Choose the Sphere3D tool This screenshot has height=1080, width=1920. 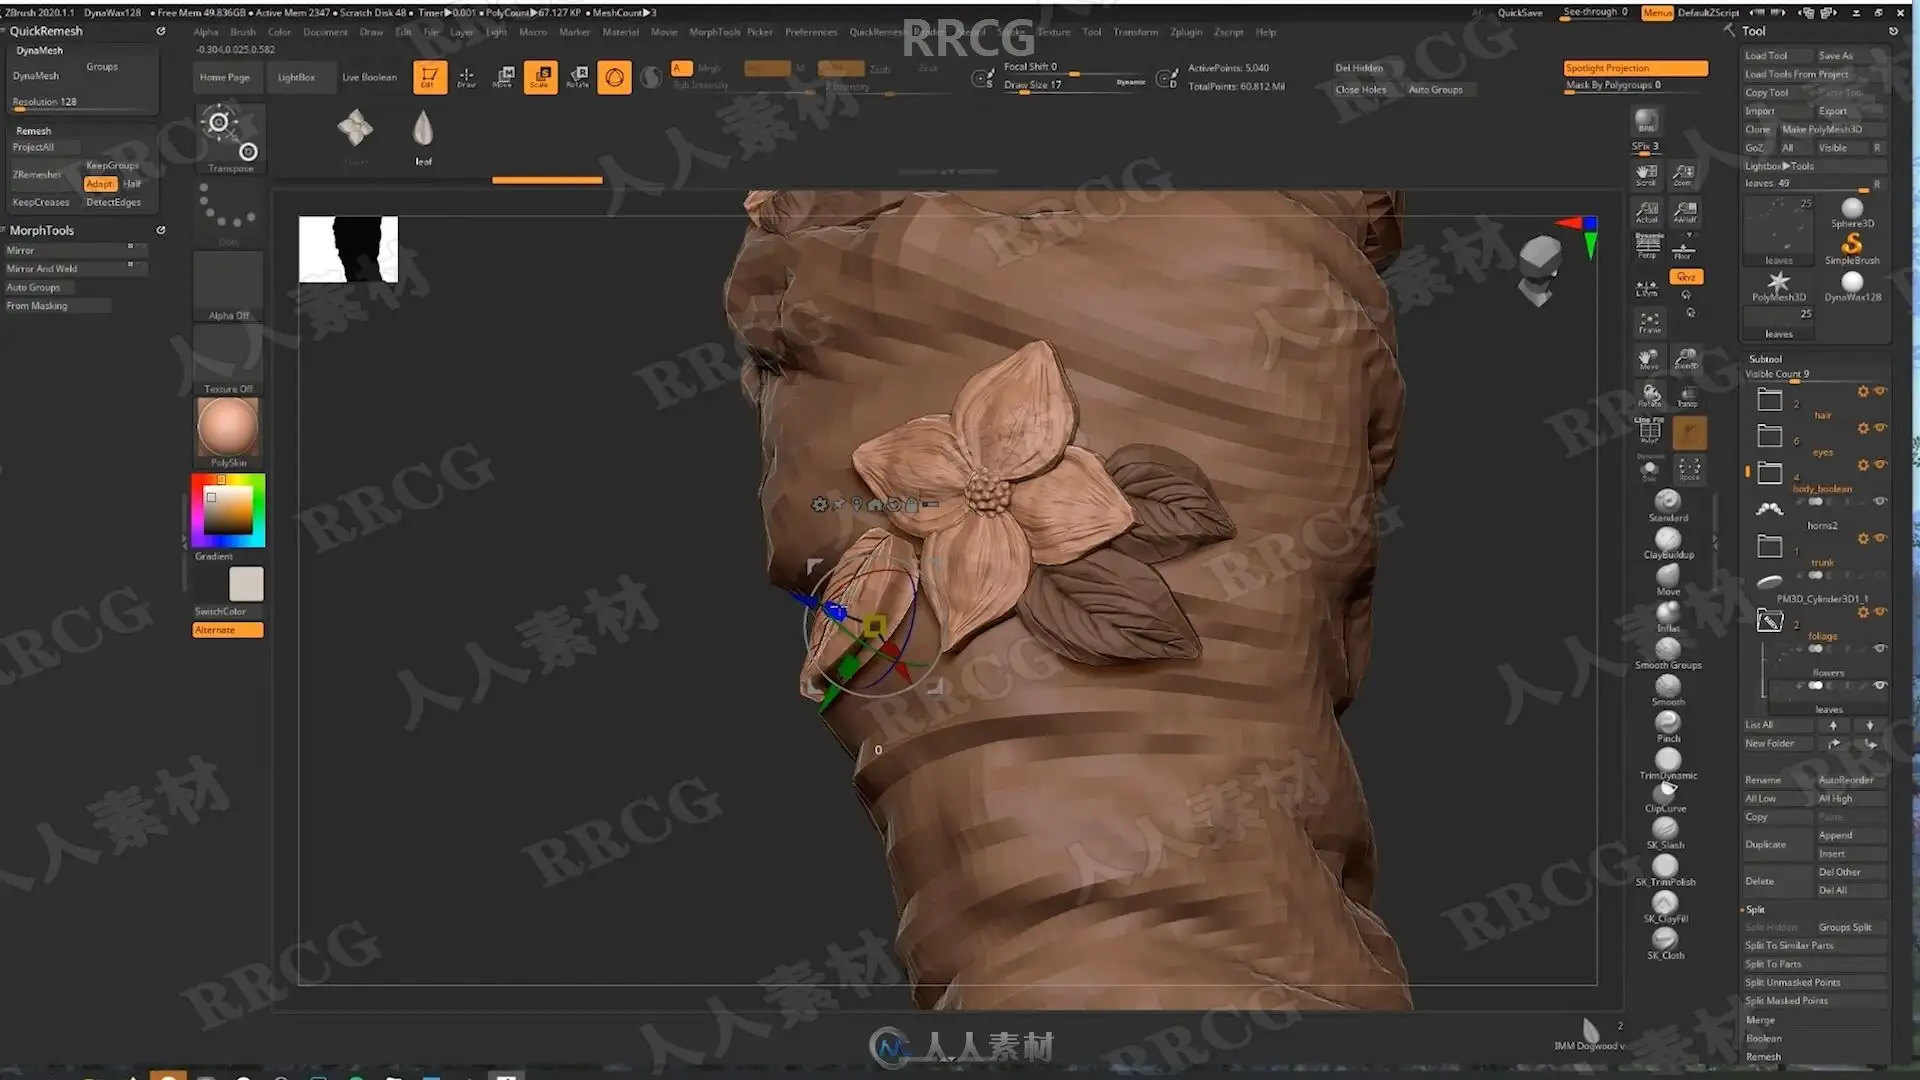[x=1852, y=212]
